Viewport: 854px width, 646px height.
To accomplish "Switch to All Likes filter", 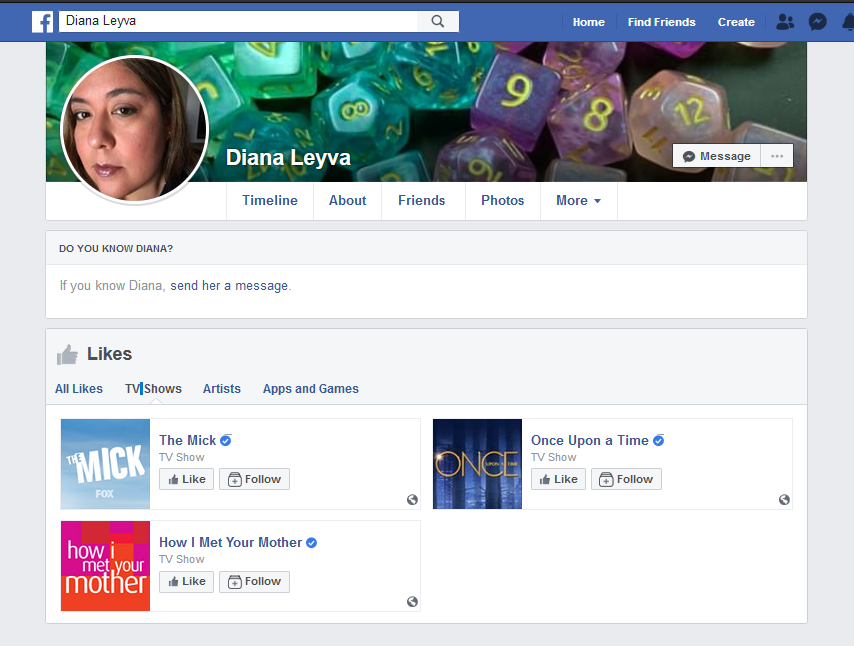I will point(79,389).
